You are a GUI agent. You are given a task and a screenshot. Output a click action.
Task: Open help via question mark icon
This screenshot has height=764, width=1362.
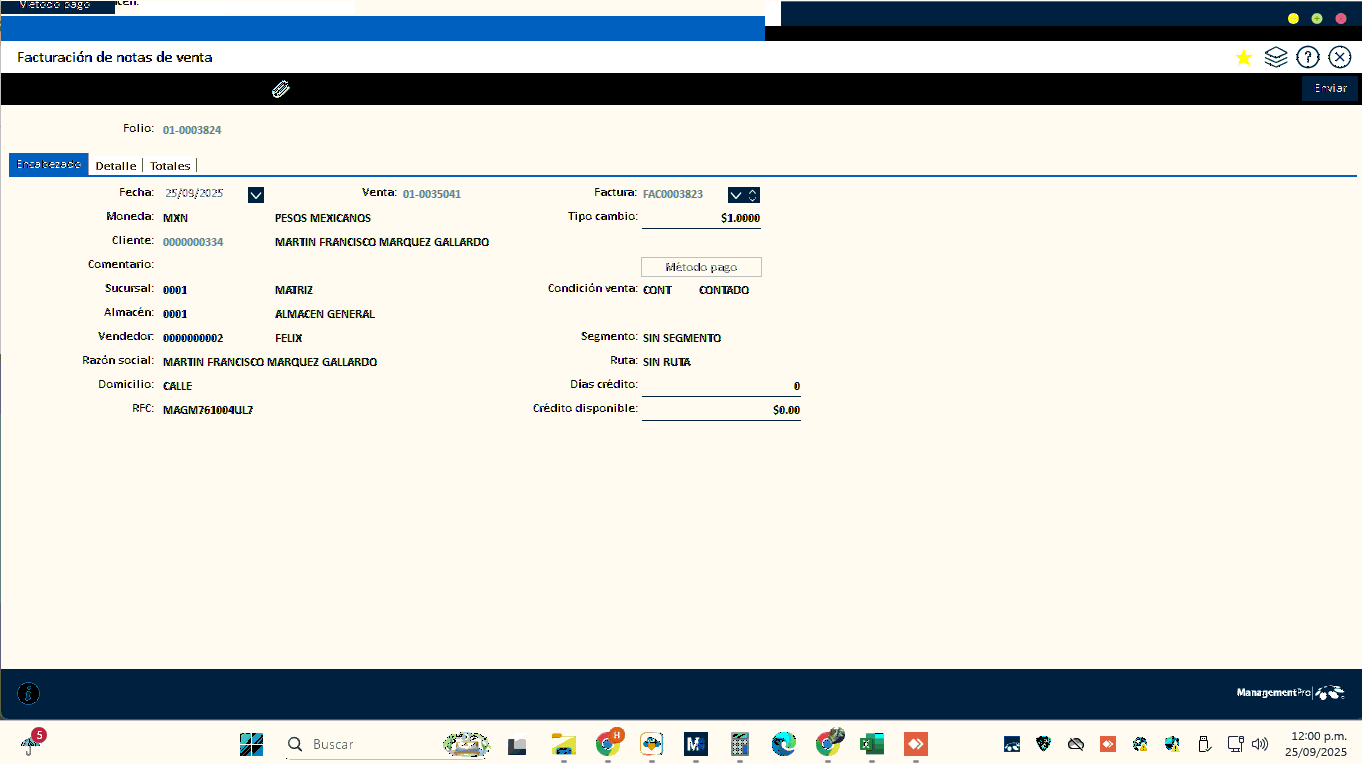[x=1307, y=58]
